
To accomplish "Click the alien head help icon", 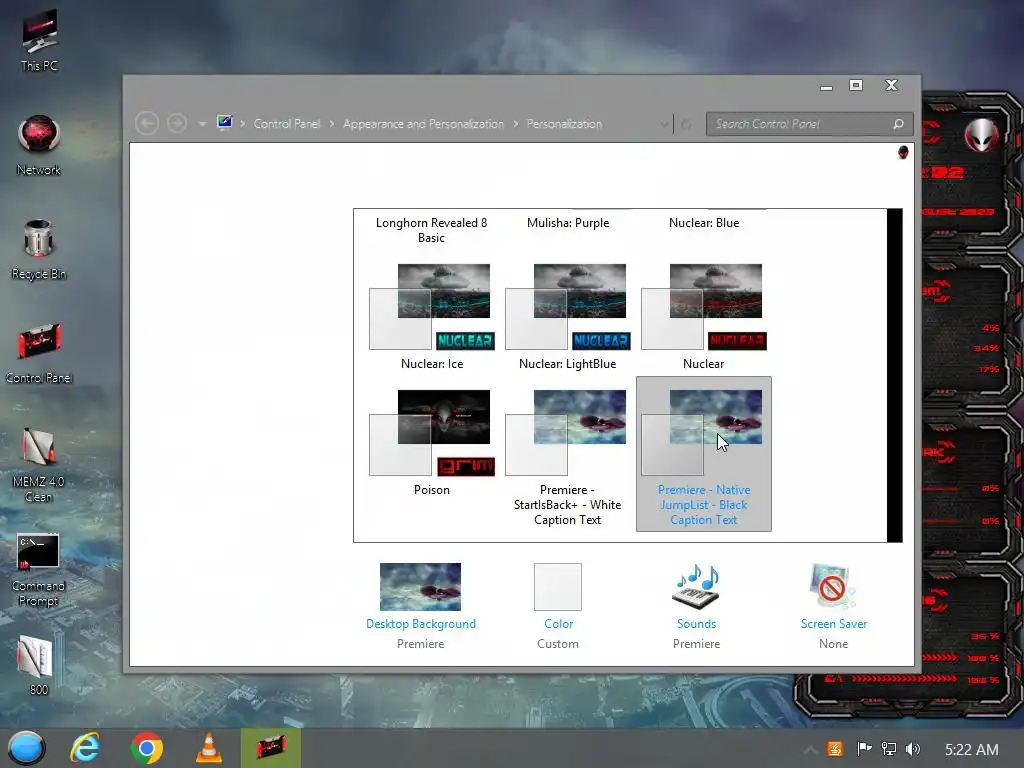I will (x=903, y=152).
